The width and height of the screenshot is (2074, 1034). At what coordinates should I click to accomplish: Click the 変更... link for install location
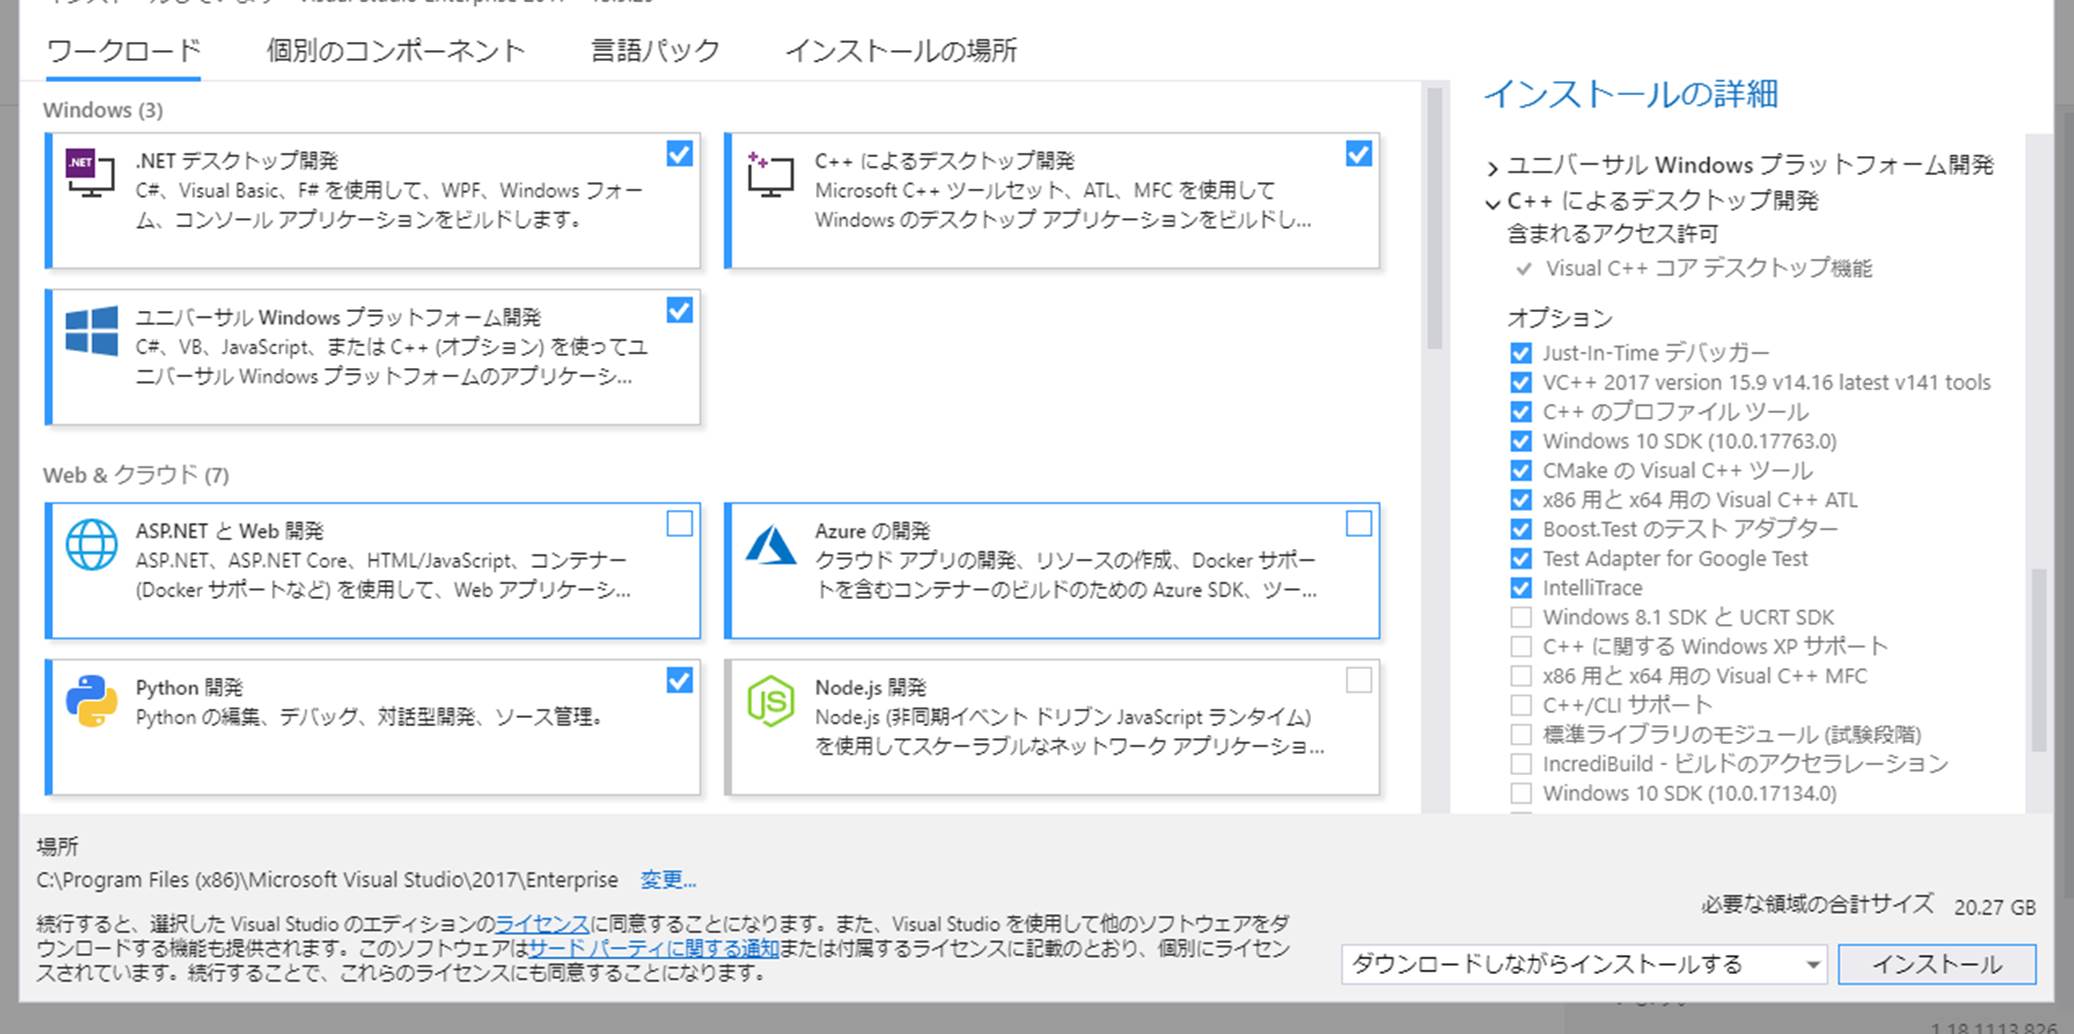coord(667,880)
